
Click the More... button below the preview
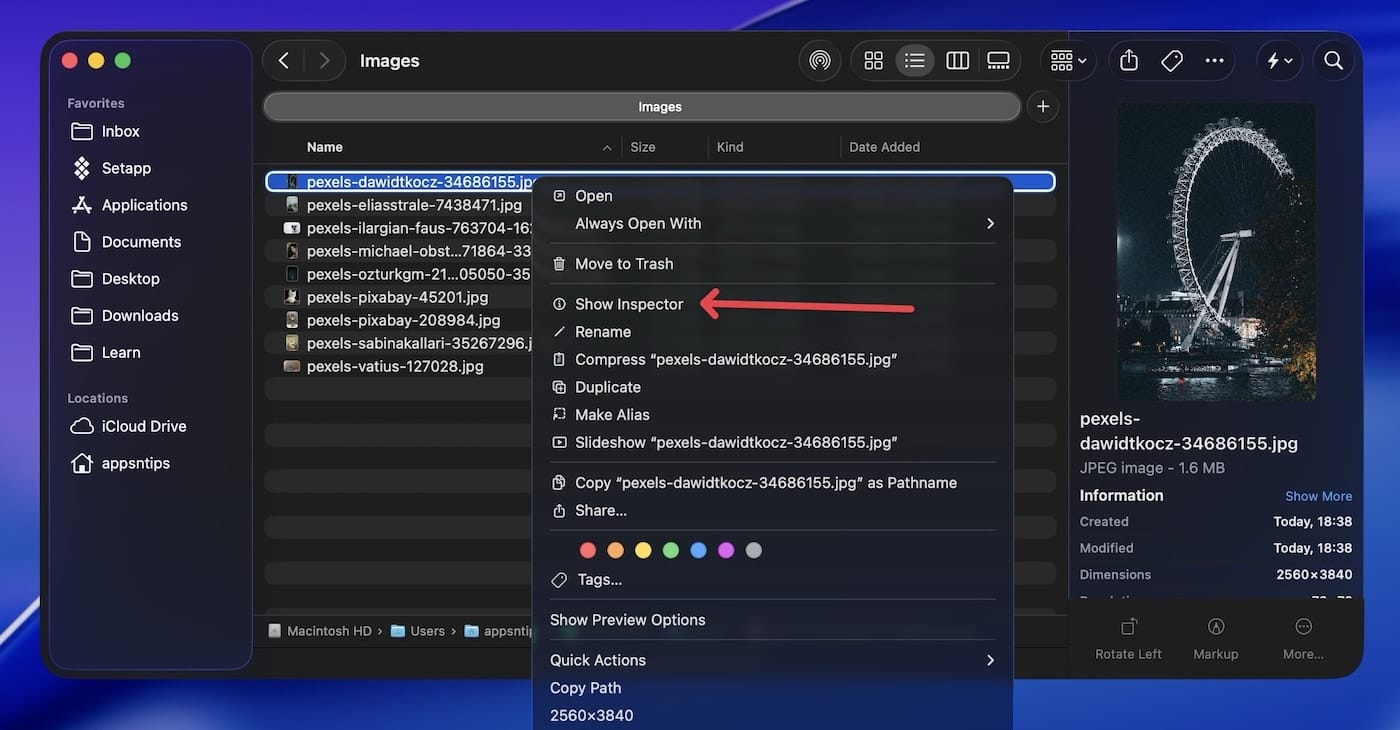(1303, 637)
